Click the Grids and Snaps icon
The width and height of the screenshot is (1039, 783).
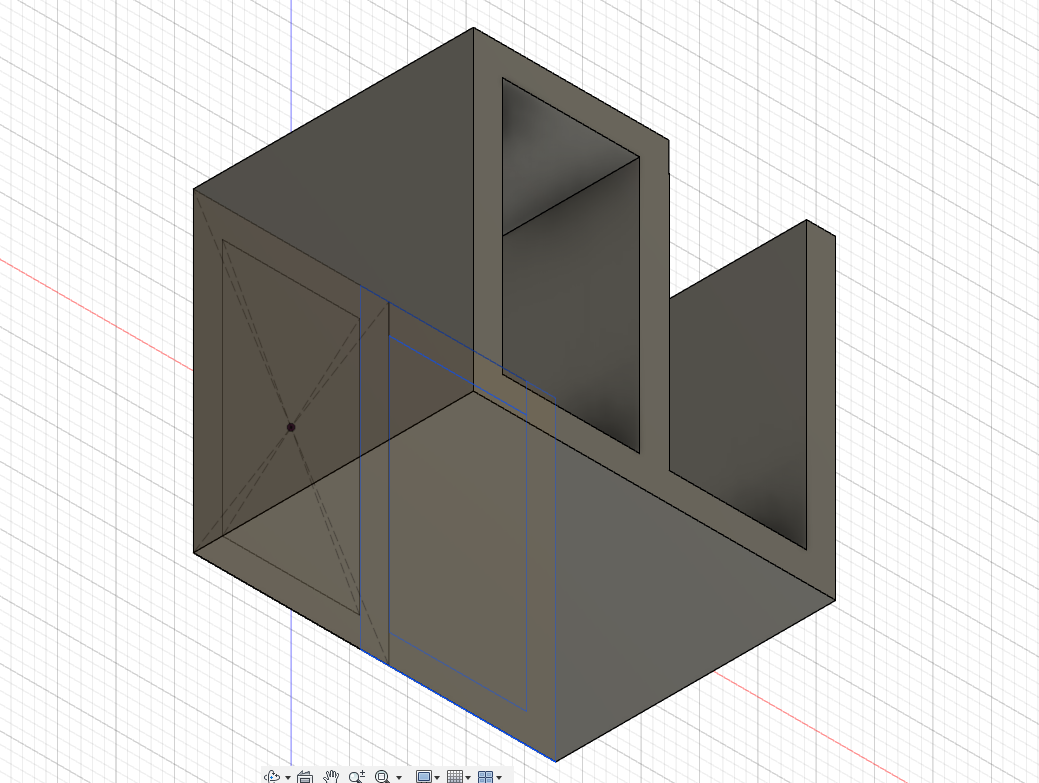456,776
